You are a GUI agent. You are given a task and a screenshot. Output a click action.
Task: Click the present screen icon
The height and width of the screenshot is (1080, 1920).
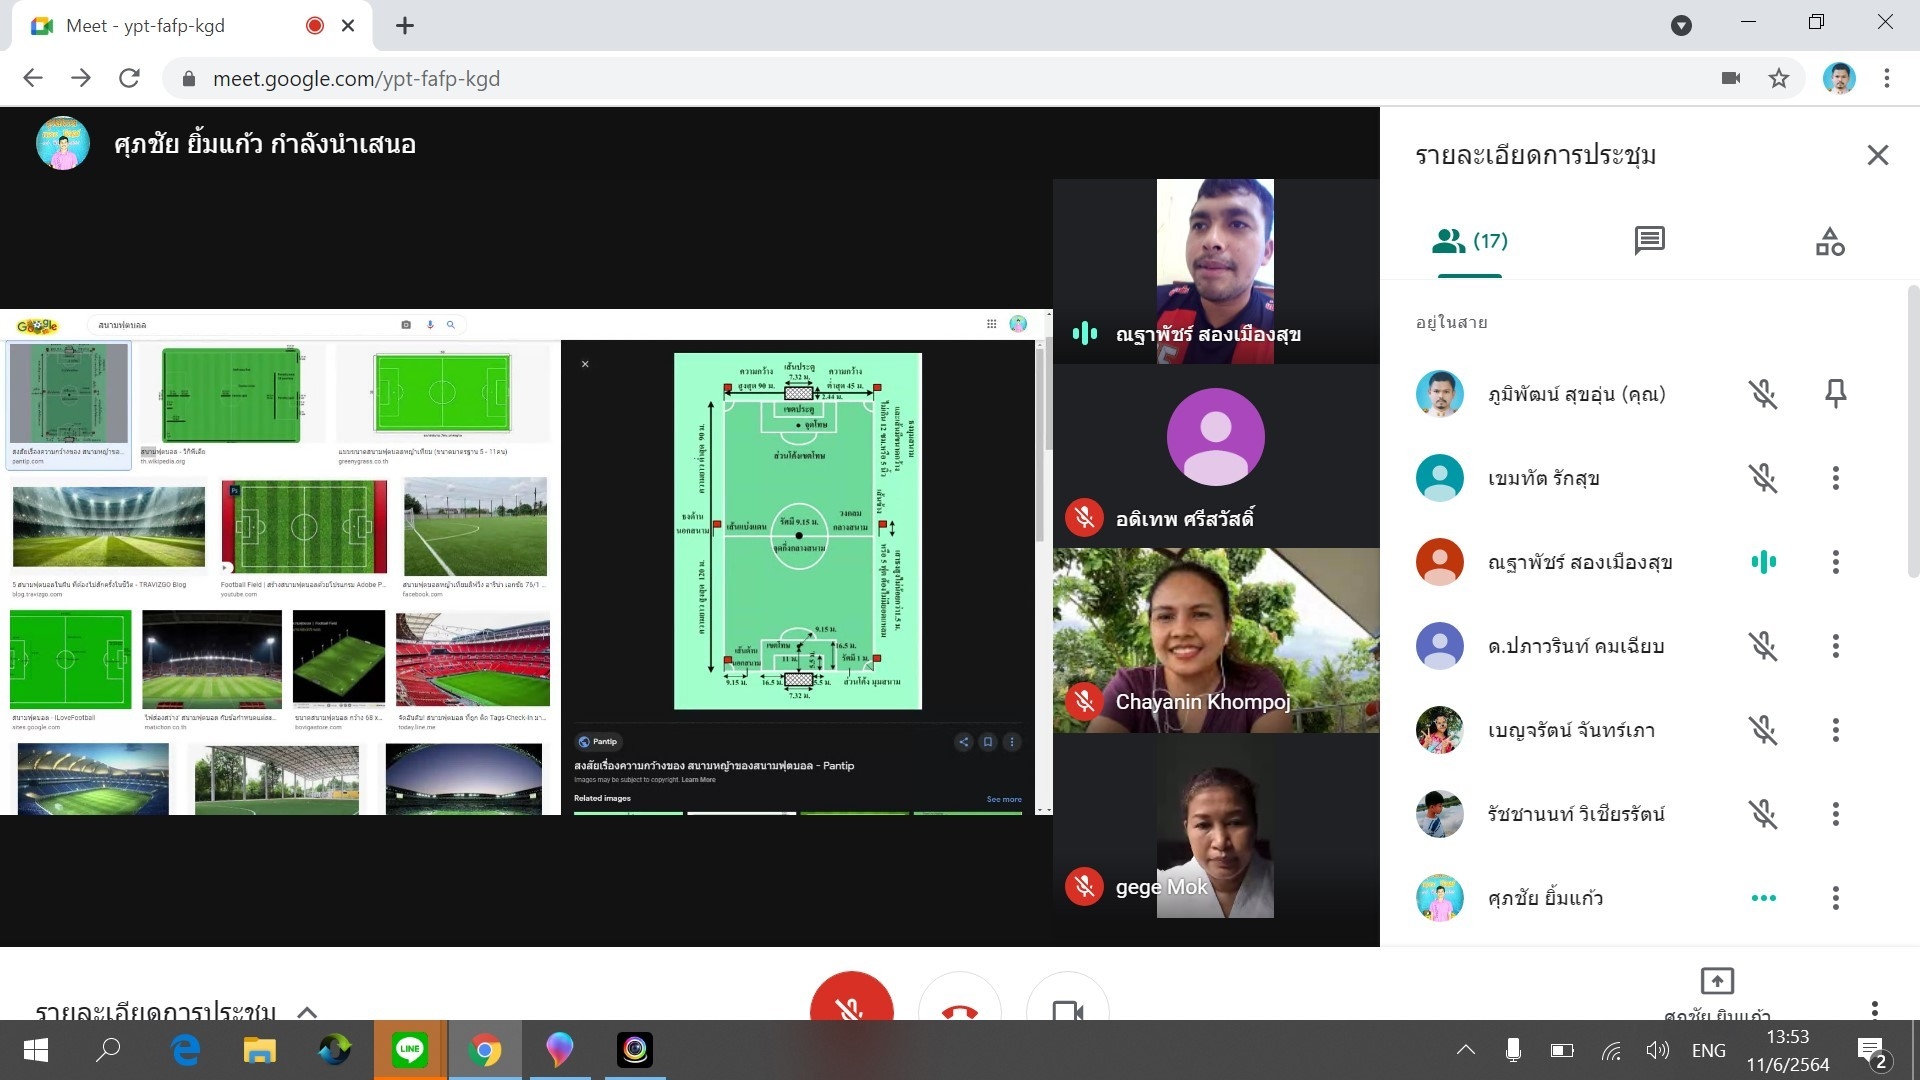point(1716,981)
